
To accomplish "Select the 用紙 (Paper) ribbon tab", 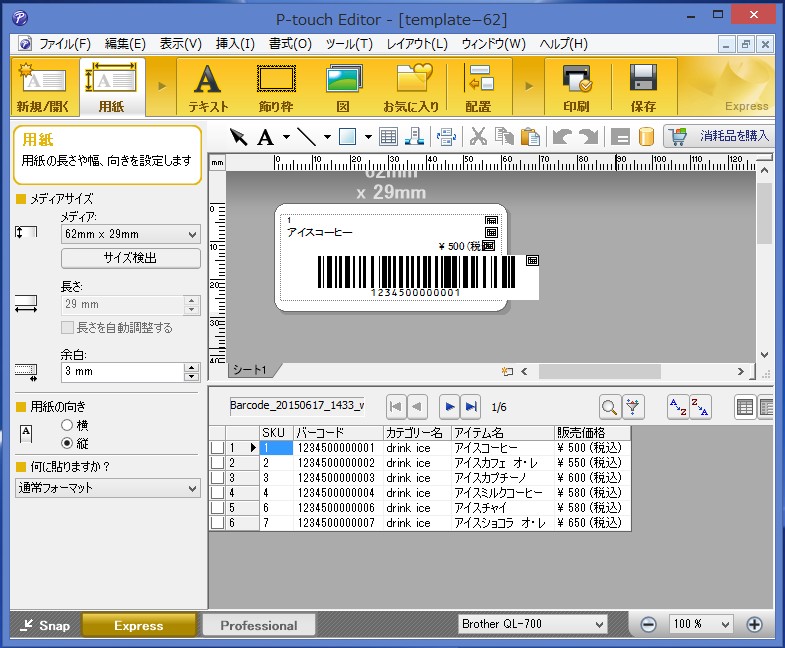I will pyautogui.click(x=112, y=87).
